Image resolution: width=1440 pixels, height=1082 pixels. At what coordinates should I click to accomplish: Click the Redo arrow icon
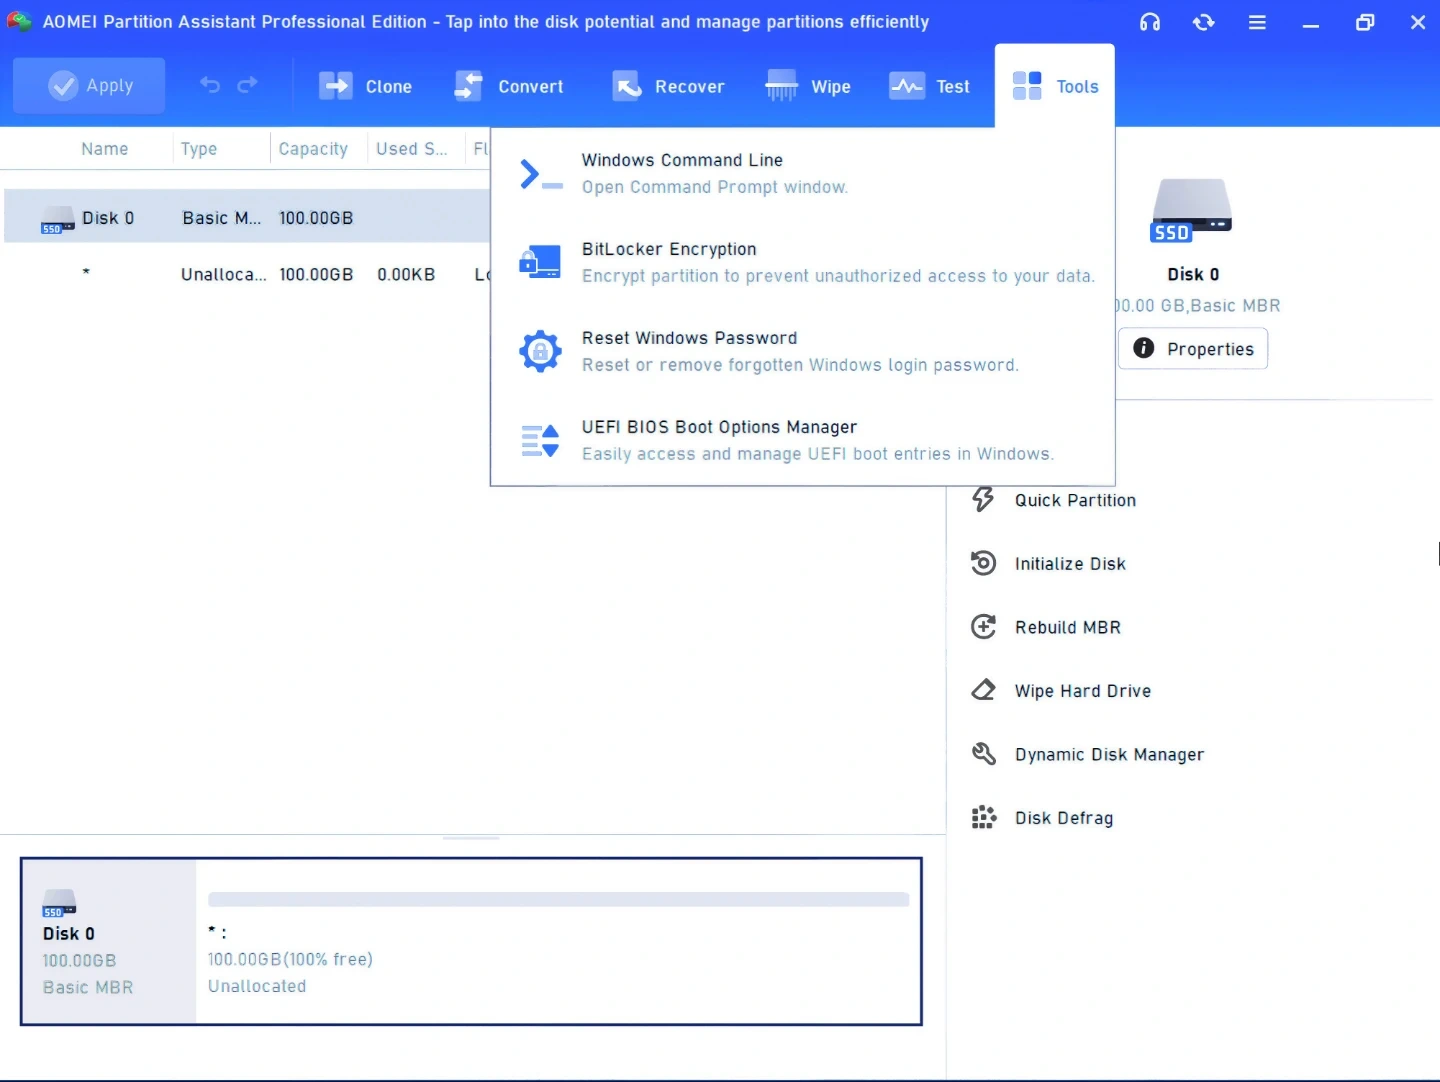[247, 85]
